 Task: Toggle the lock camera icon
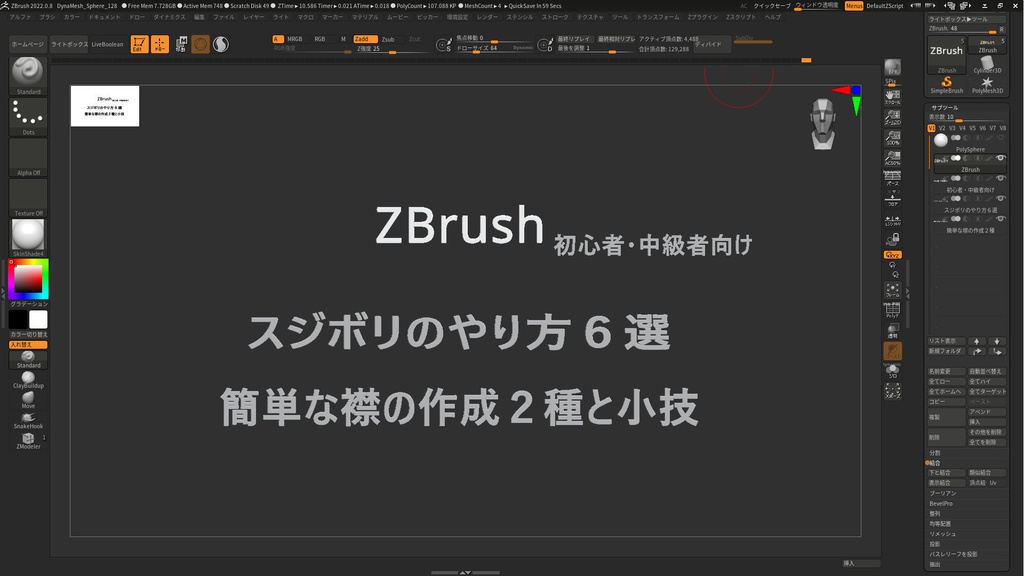tap(892, 239)
